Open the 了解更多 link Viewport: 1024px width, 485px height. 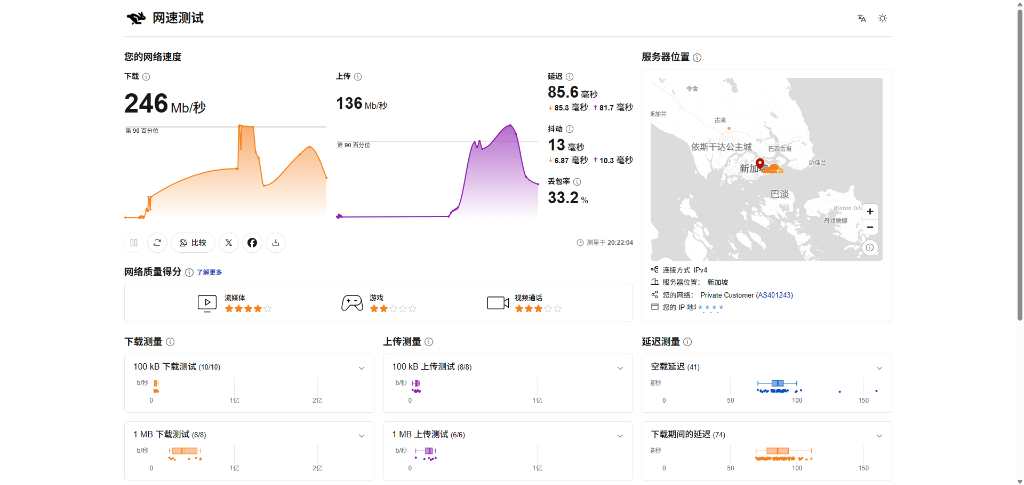pos(210,272)
